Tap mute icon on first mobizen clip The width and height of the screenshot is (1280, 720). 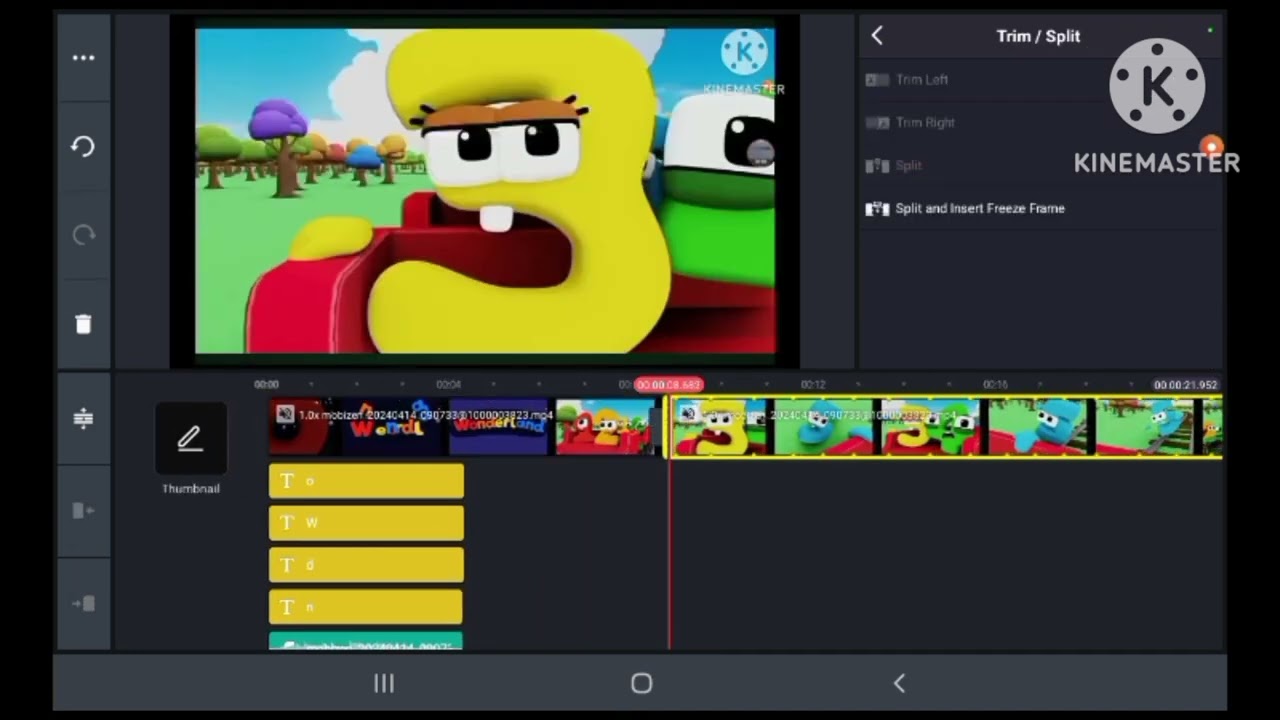[x=285, y=414]
